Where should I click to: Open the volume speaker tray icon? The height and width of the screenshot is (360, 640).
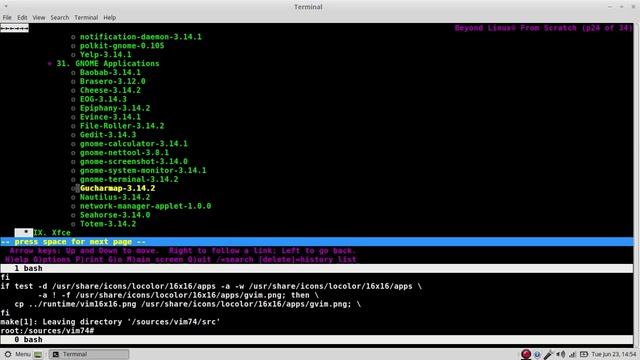point(561,354)
